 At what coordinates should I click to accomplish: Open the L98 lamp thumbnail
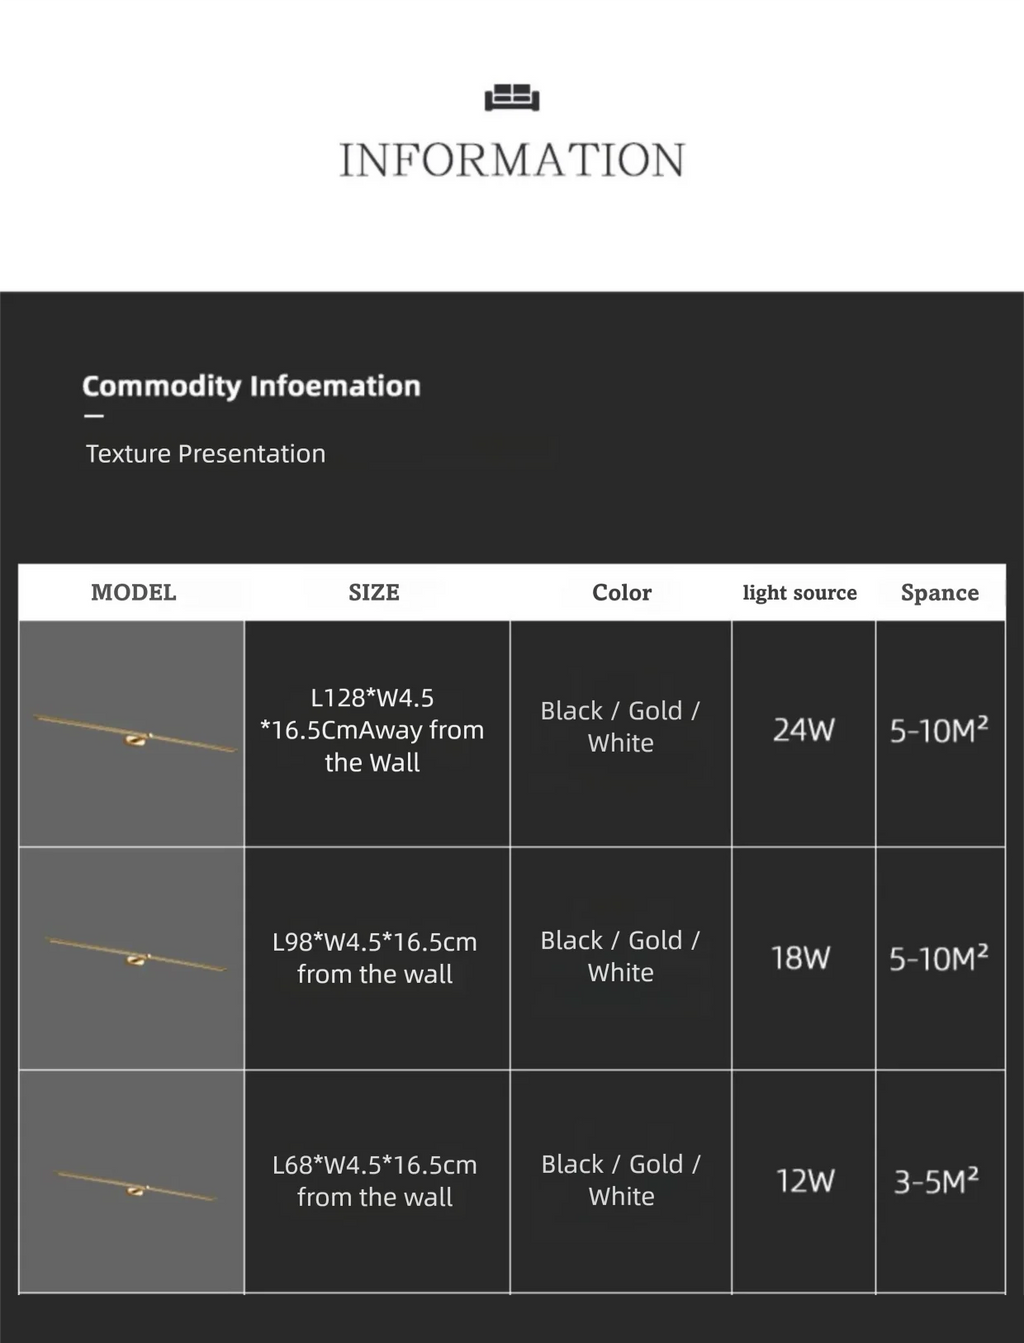click(x=132, y=959)
